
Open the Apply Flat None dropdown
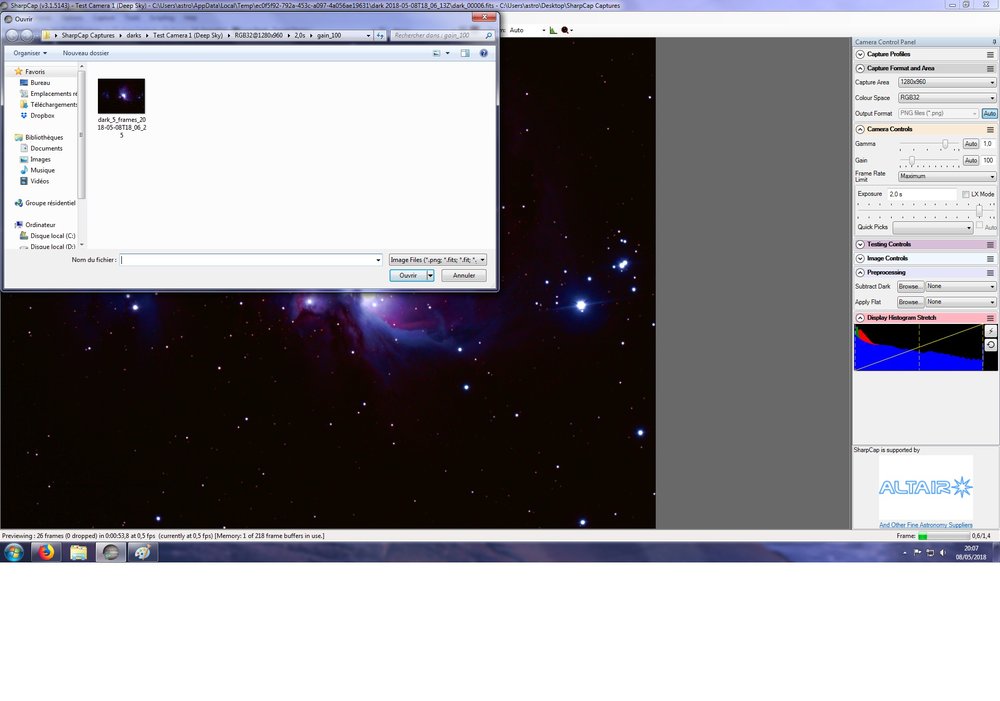[x=960, y=302]
